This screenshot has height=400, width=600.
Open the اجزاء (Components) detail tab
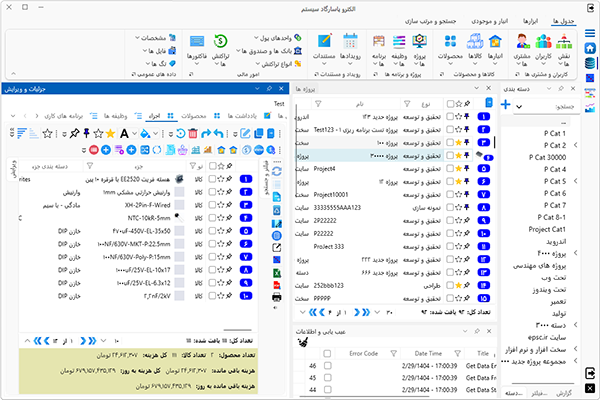tap(155, 115)
